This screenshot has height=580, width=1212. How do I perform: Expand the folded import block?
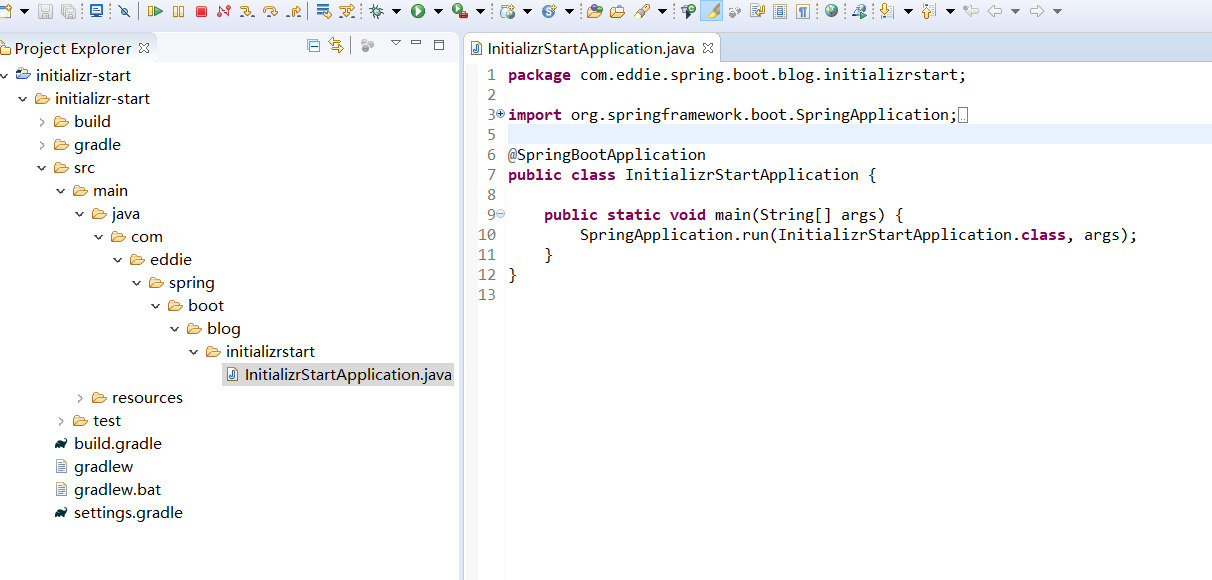(x=500, y=114)
